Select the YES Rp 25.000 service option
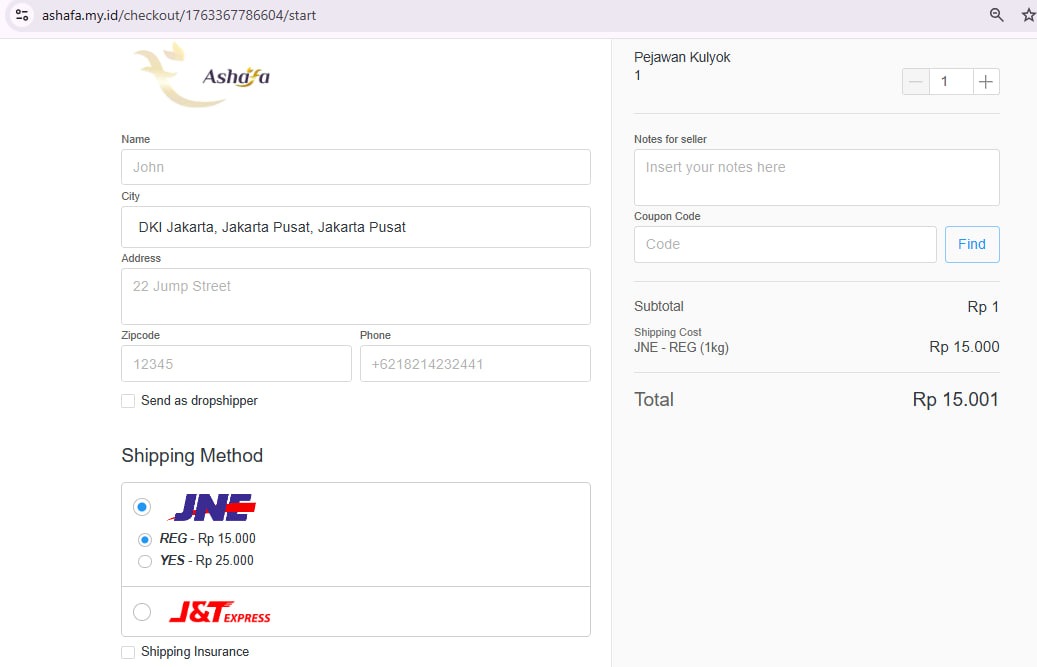The image size is (1037, 667). coord(145,561)
